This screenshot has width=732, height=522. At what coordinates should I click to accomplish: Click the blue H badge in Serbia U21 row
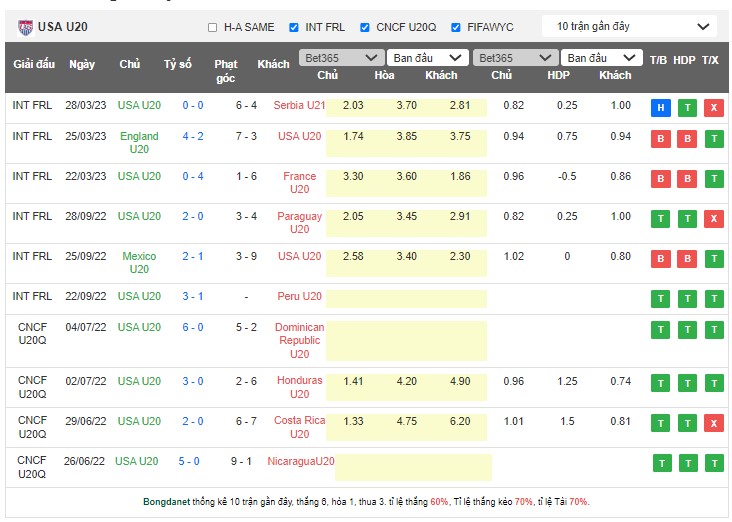tap(660, 108)
